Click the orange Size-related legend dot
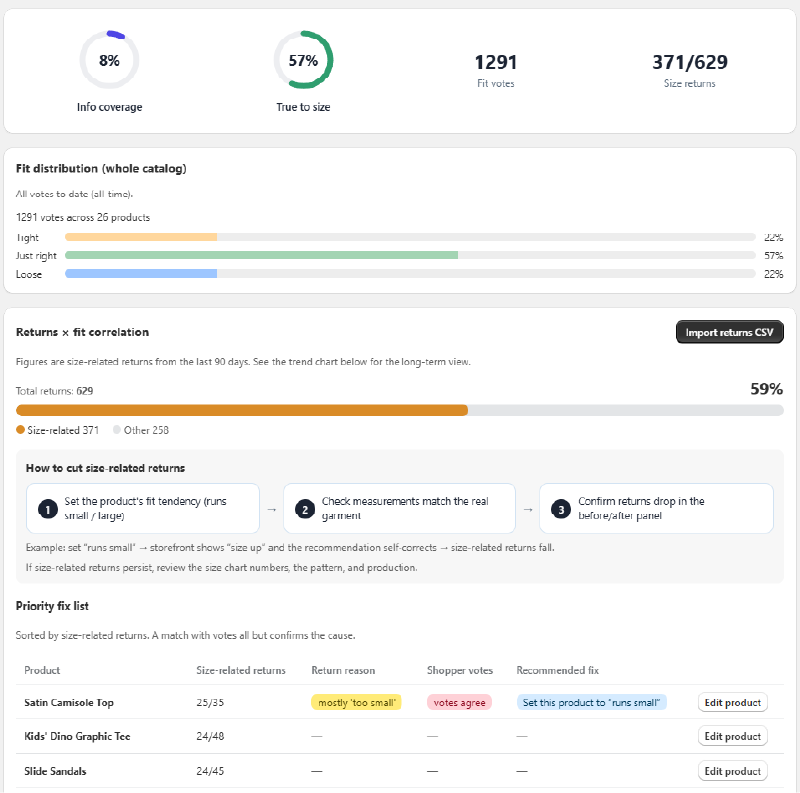Viewport: 800px width, 793px height. coord(20,430)
